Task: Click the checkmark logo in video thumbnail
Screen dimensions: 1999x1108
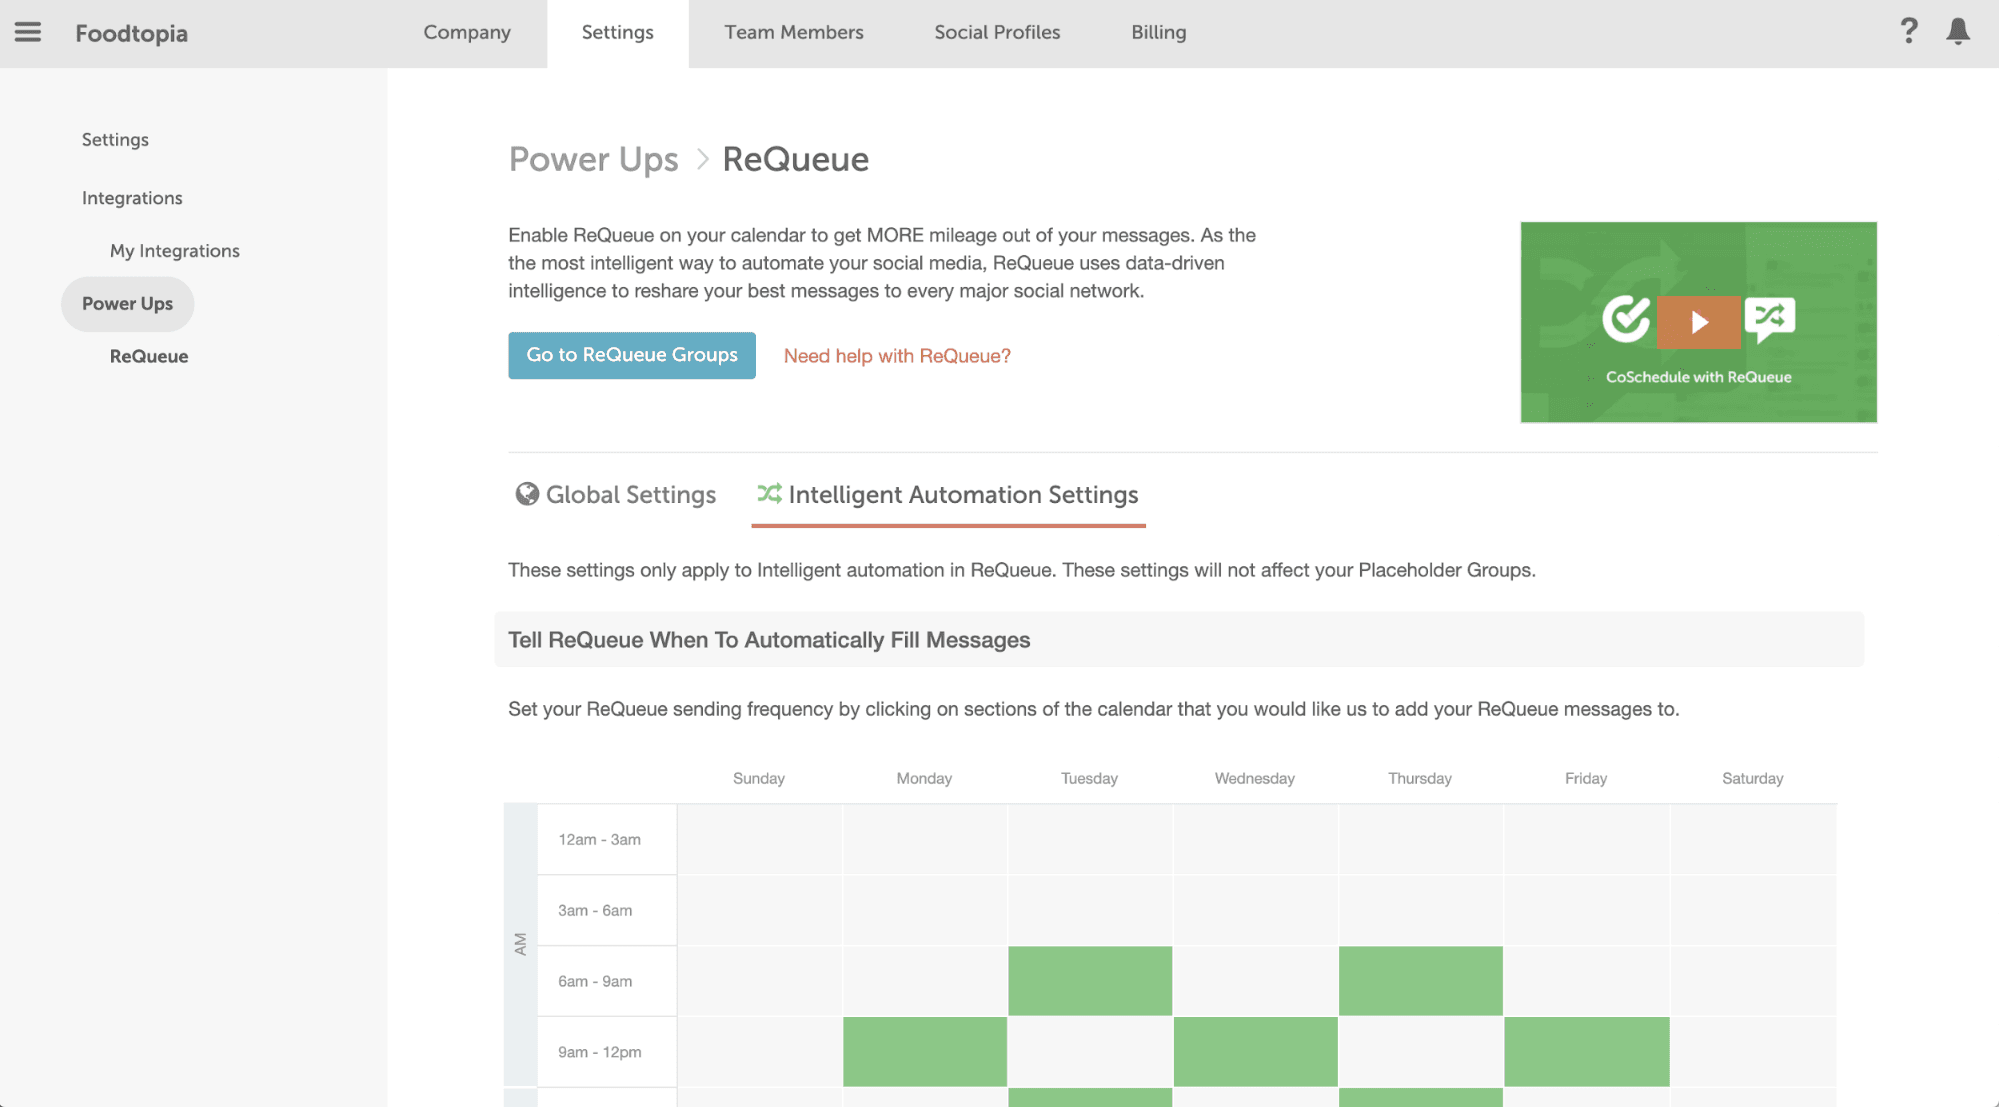Action: 1627,319
